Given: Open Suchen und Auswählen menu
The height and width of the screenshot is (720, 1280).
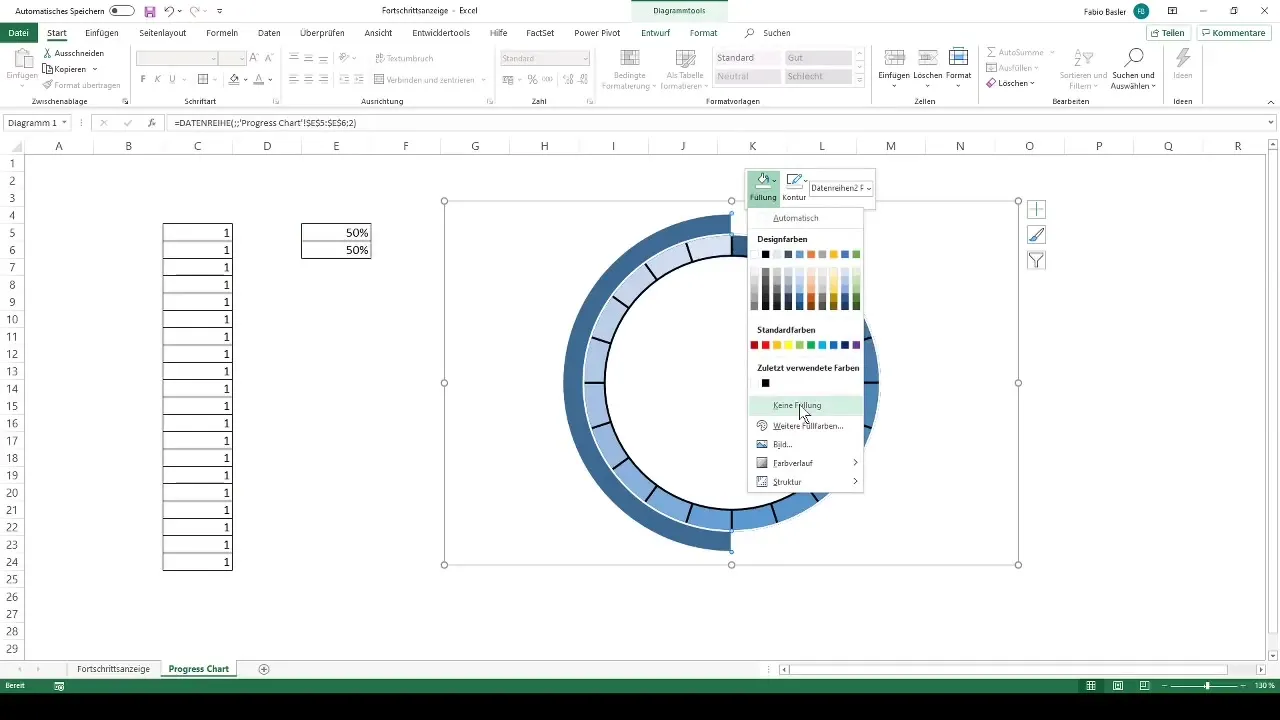Looking at the screenshot, I should (1133, 69).
